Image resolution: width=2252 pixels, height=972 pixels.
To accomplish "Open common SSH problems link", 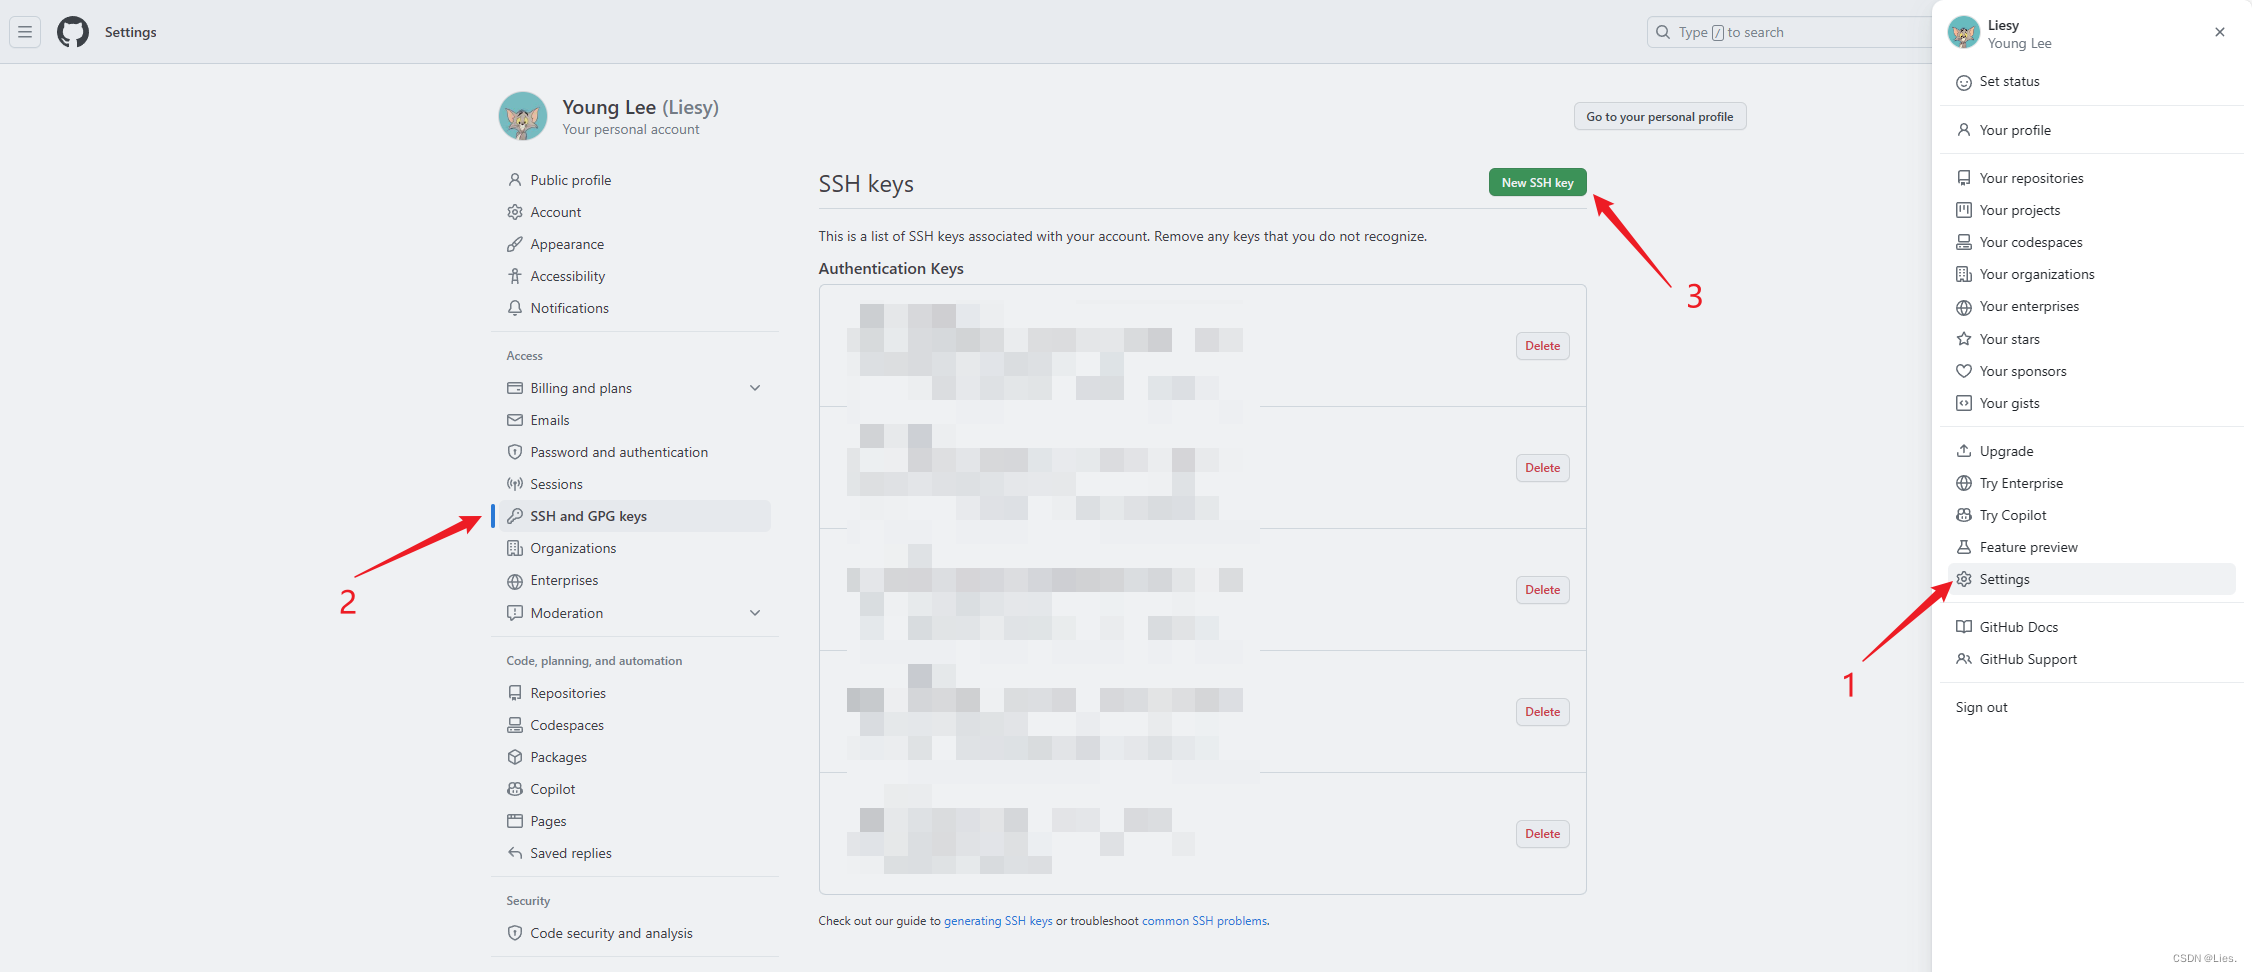I will pyautogui.click(x=1205, y=921).
